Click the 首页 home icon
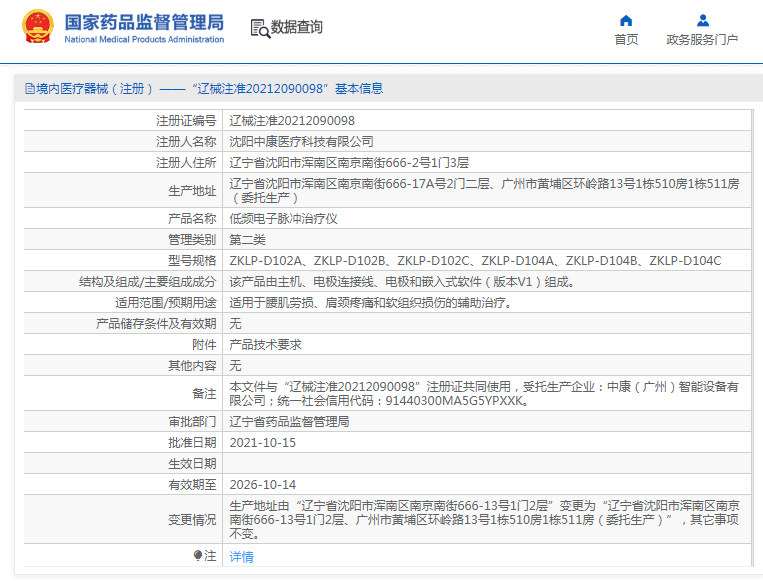 click(x=626, y=20)
